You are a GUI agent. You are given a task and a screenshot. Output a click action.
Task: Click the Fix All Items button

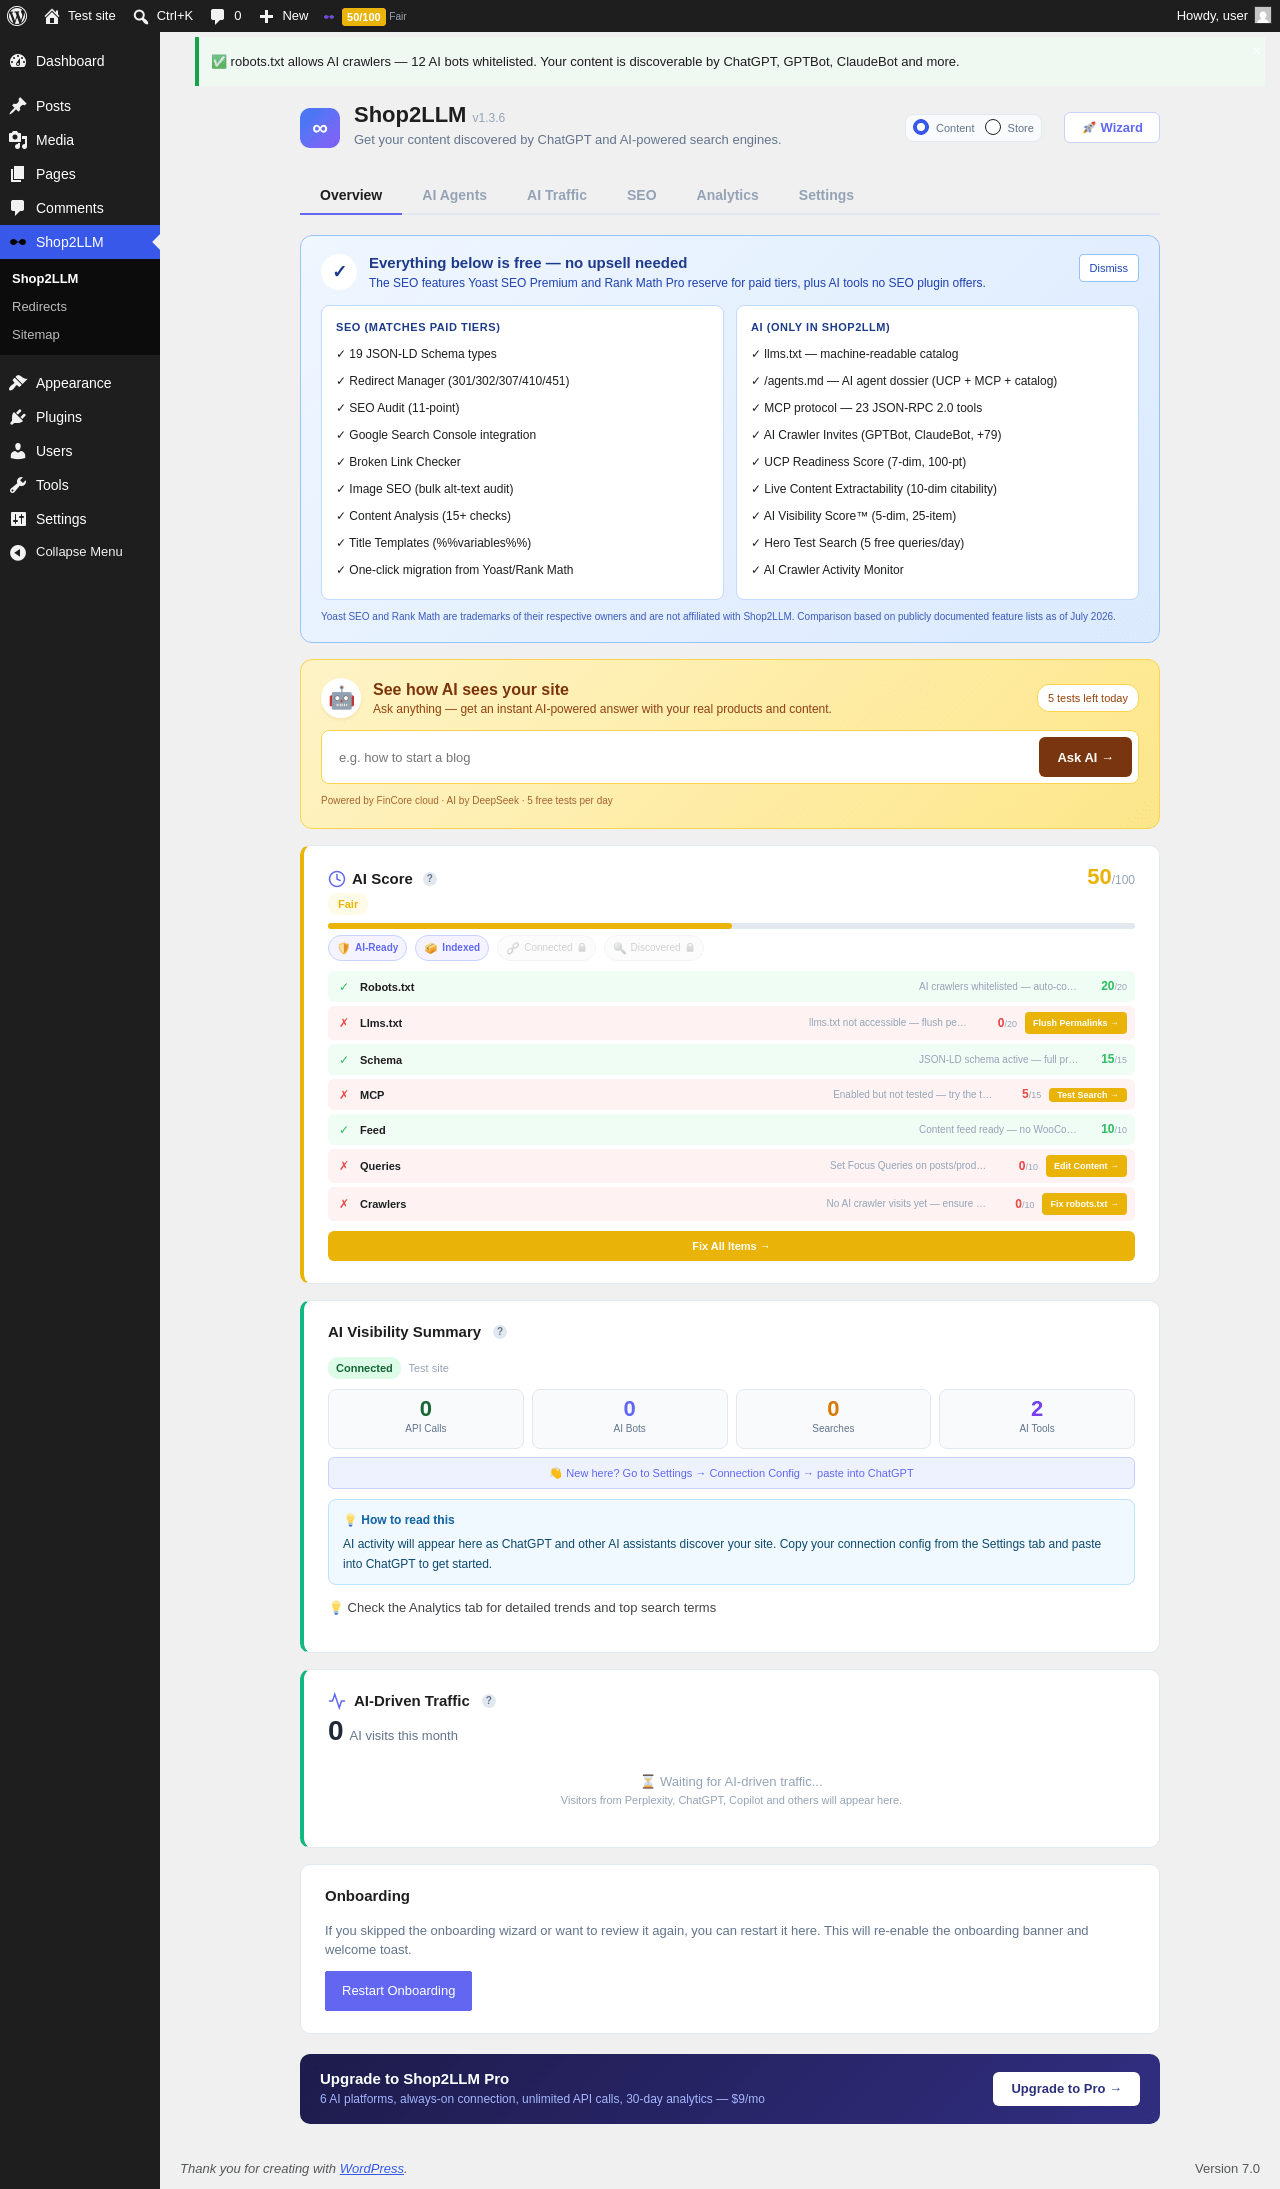pyautogui.click(x=731, y=1246)
